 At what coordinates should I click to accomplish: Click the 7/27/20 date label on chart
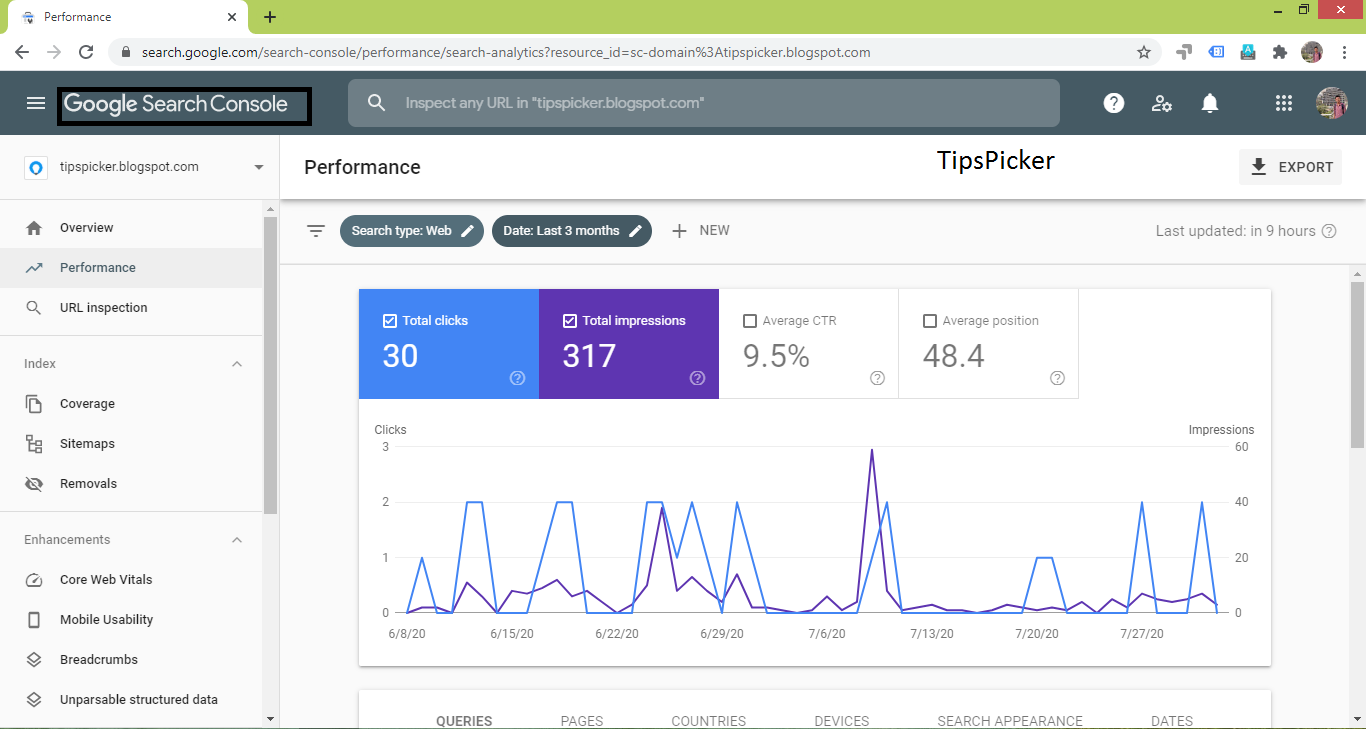1142,634
